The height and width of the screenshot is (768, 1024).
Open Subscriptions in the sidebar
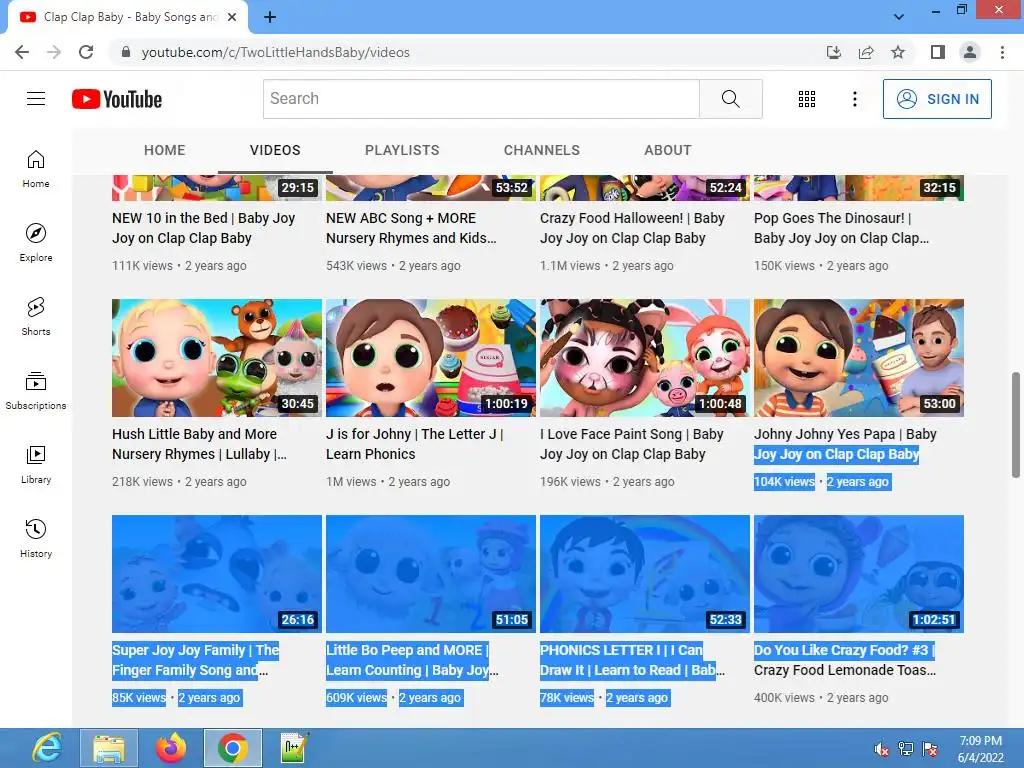36,391
